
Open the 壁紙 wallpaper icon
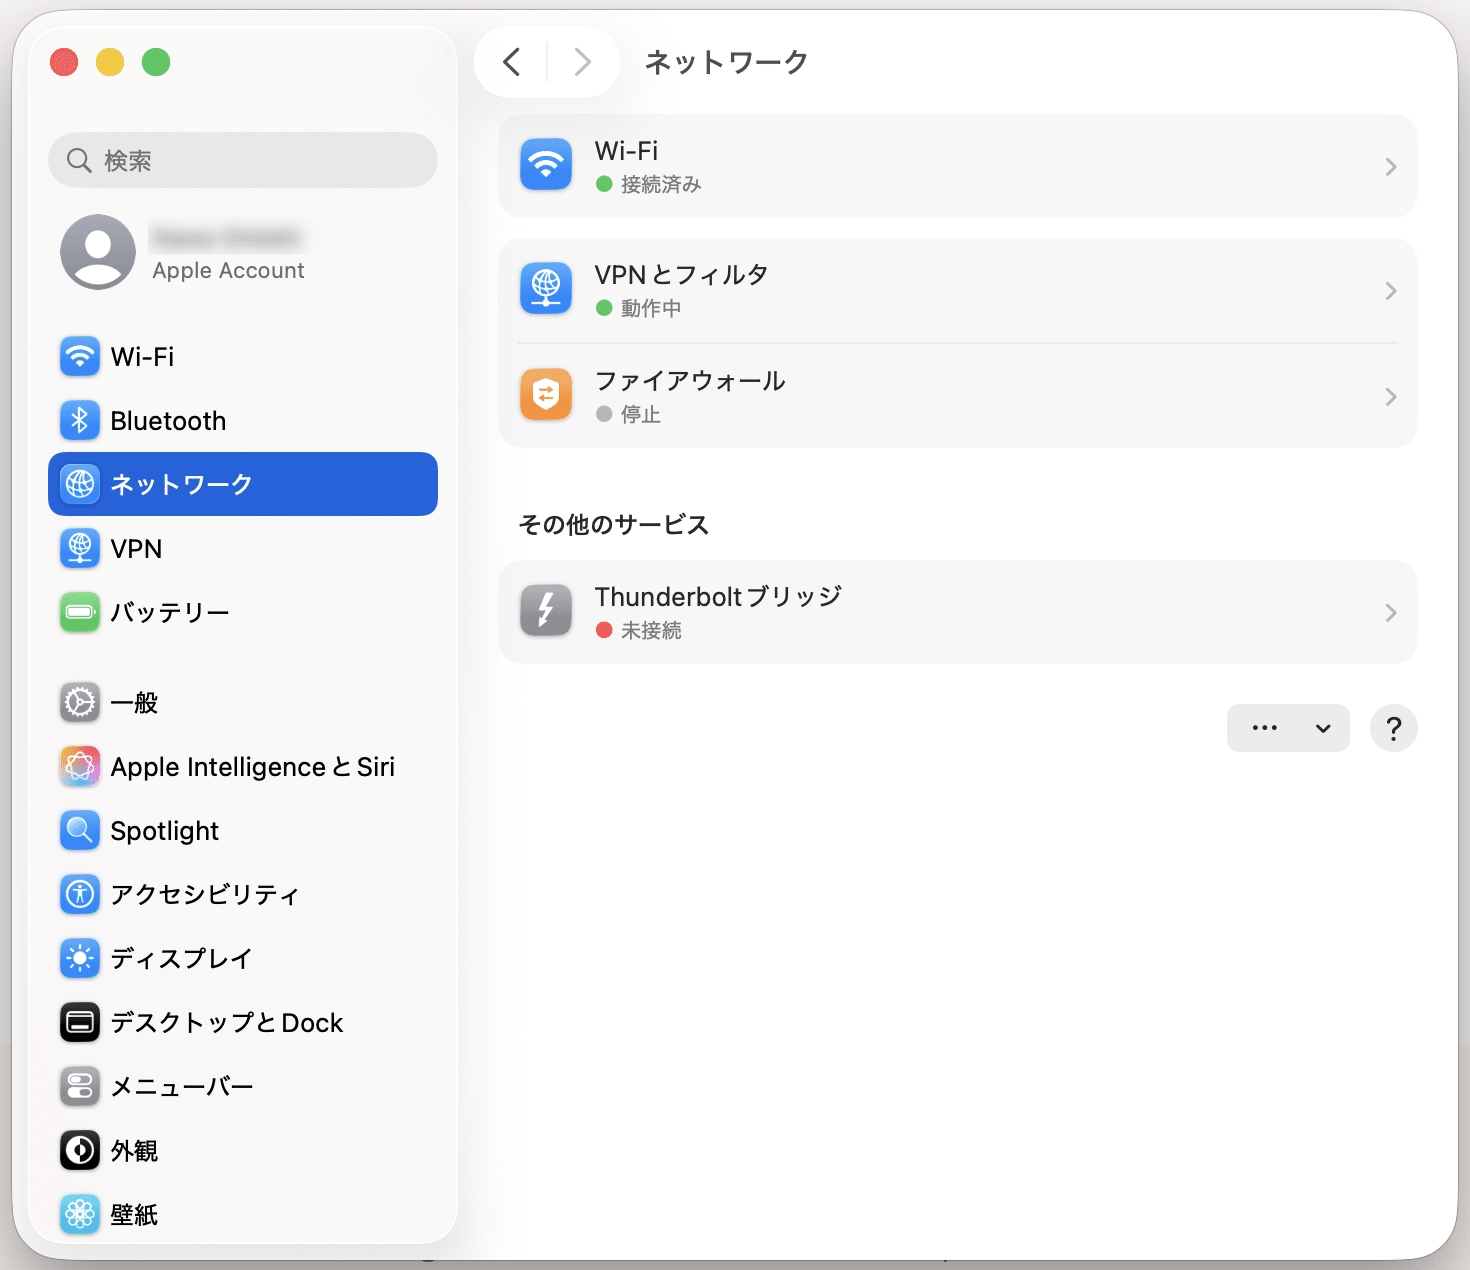[x=80, y=1214]
